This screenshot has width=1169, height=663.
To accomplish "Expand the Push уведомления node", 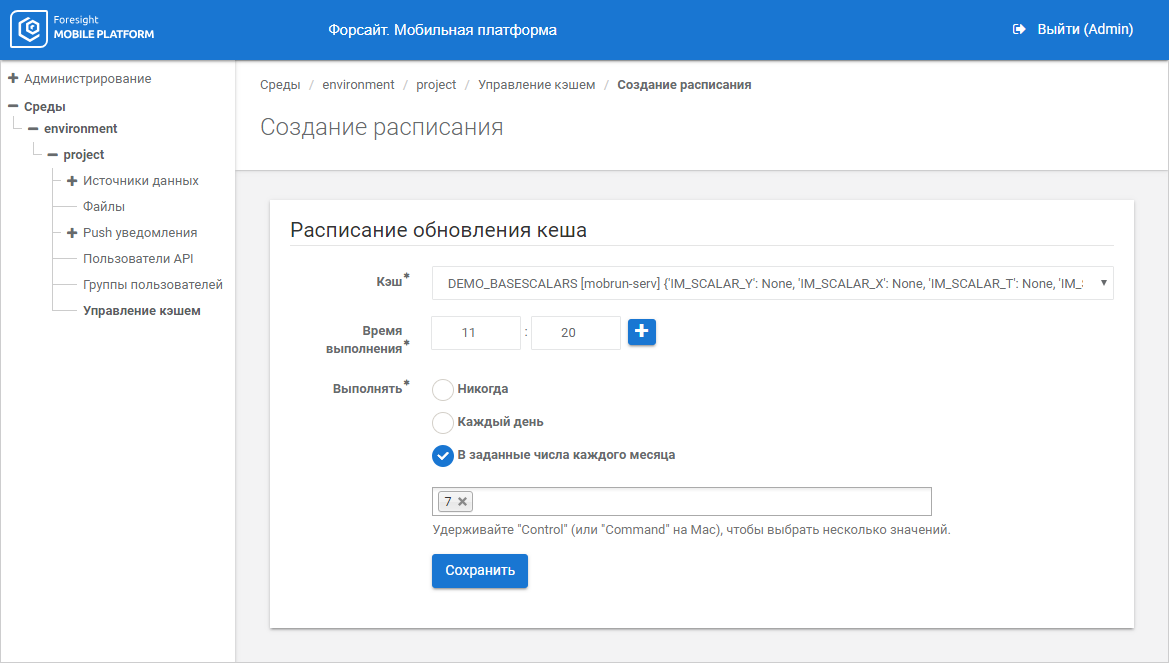I will coord(72,233).
